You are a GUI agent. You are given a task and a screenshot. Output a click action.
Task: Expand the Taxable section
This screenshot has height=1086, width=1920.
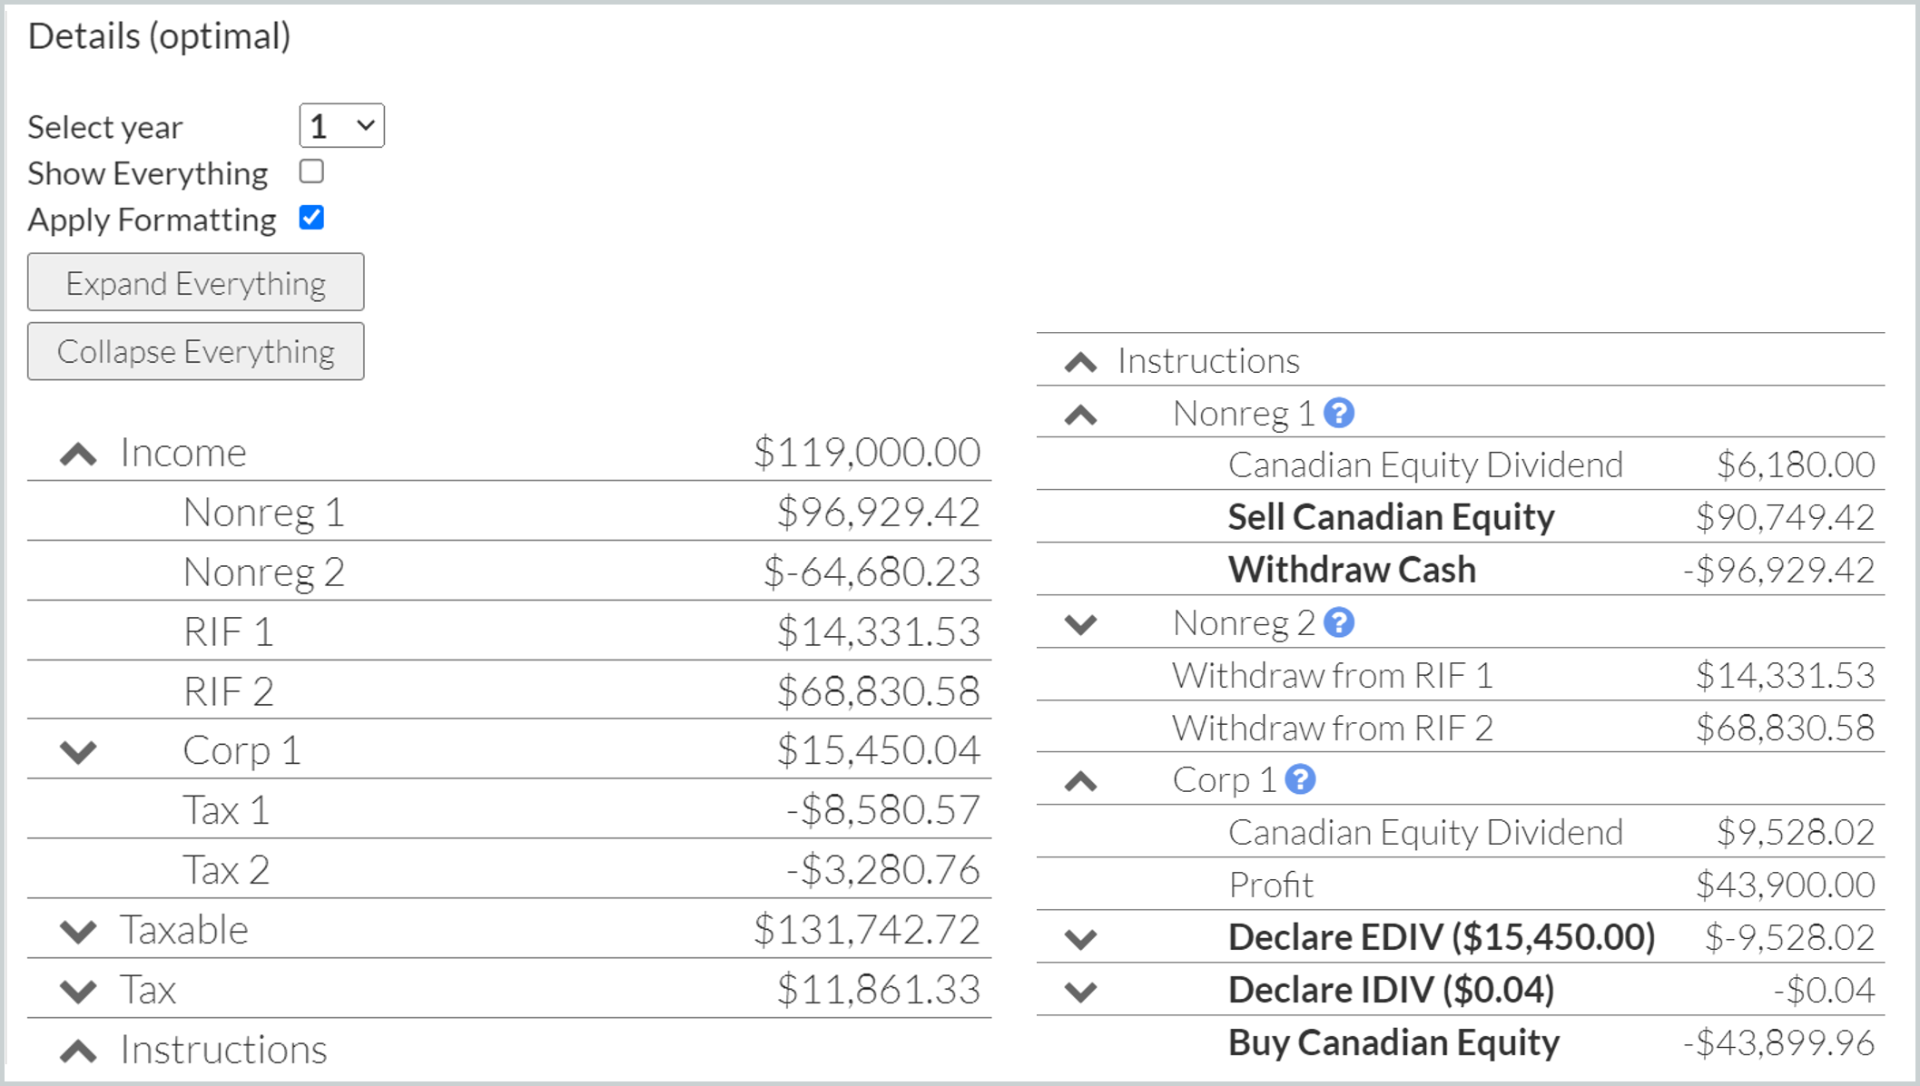(76, 930)
